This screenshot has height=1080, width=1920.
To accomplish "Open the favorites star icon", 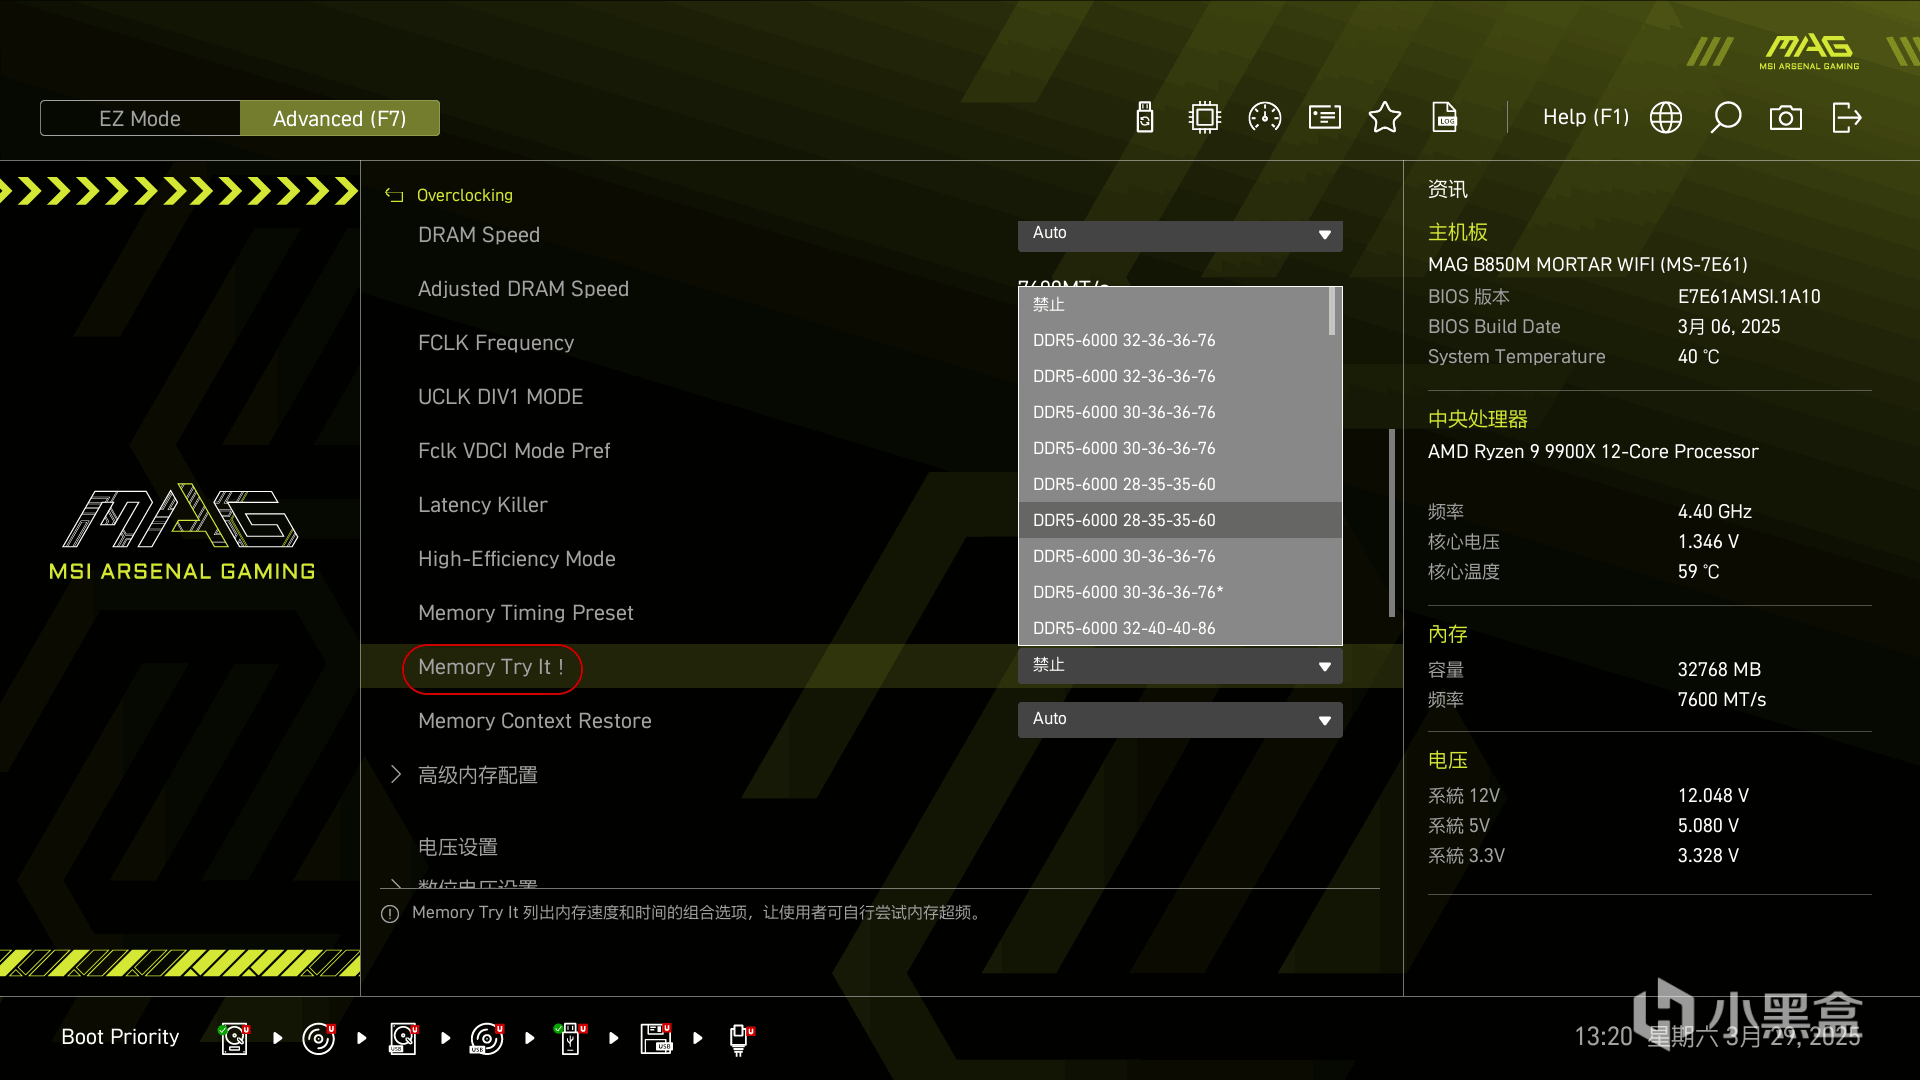I will [x=1385, y=118].
